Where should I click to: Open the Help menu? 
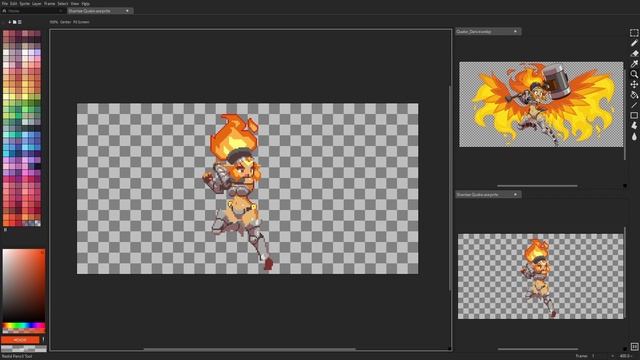pyautogui.click(x=85, y=4)
